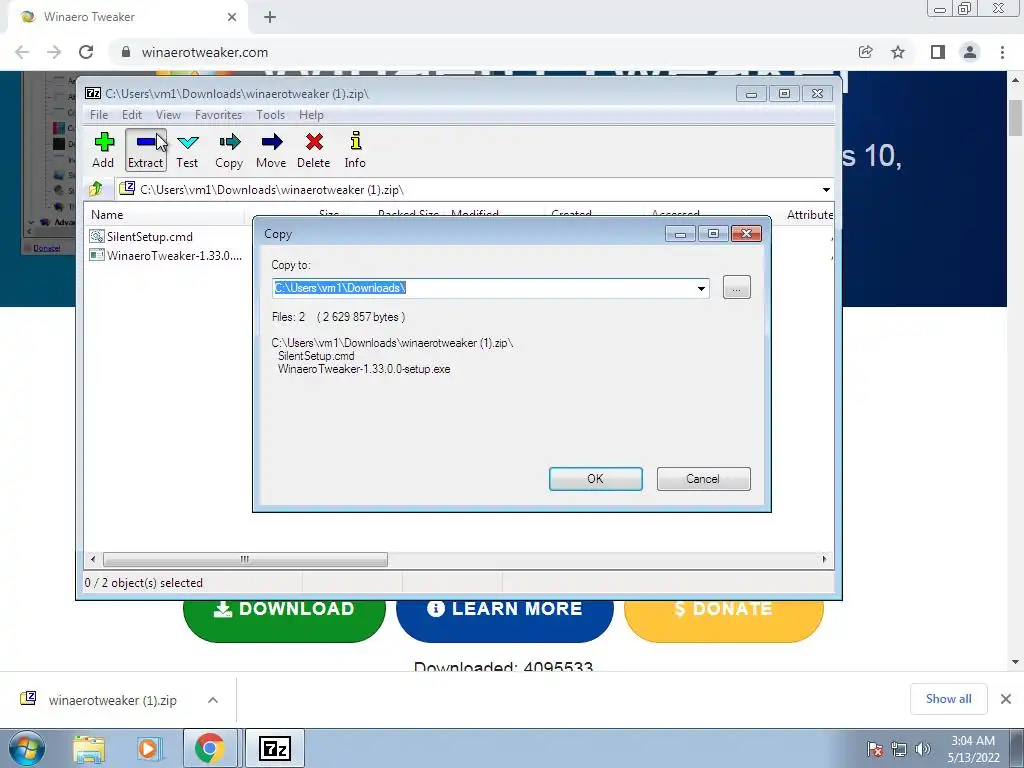Select the Move toolbar icon
1024x768 pixels.
[271, 150]
